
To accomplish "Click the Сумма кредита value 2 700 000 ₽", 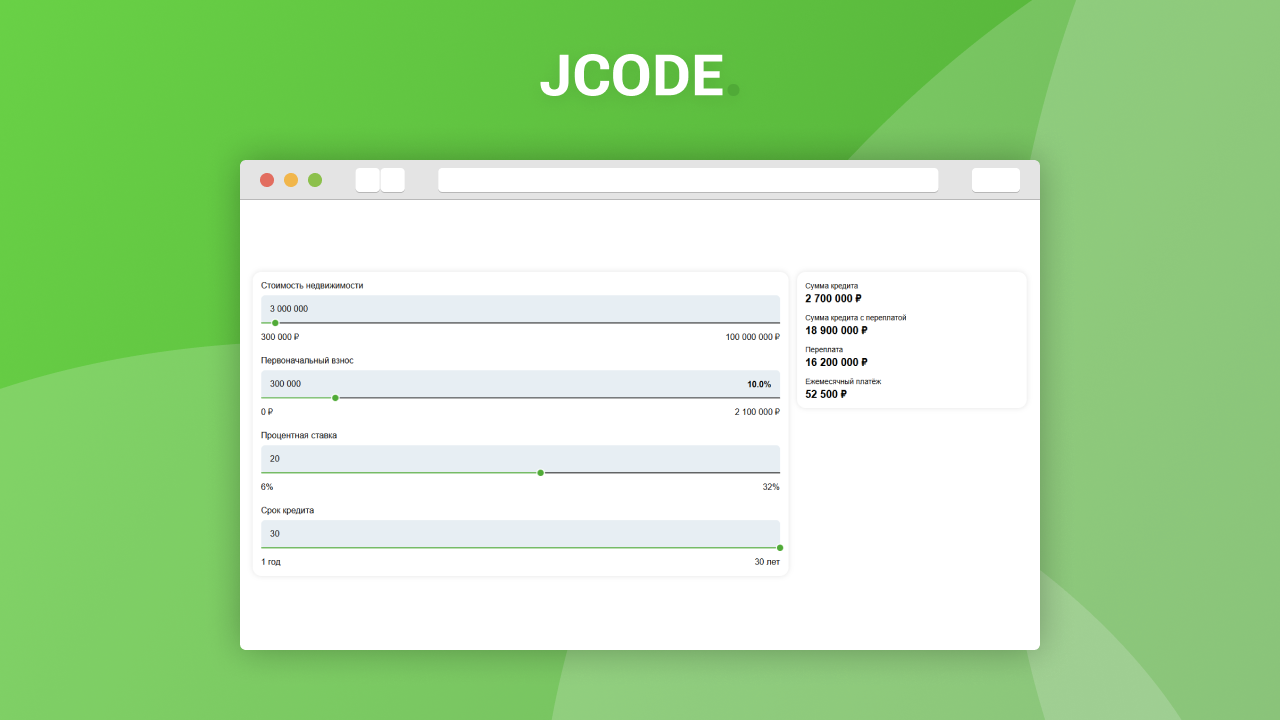I will click(x=833, y=298).
